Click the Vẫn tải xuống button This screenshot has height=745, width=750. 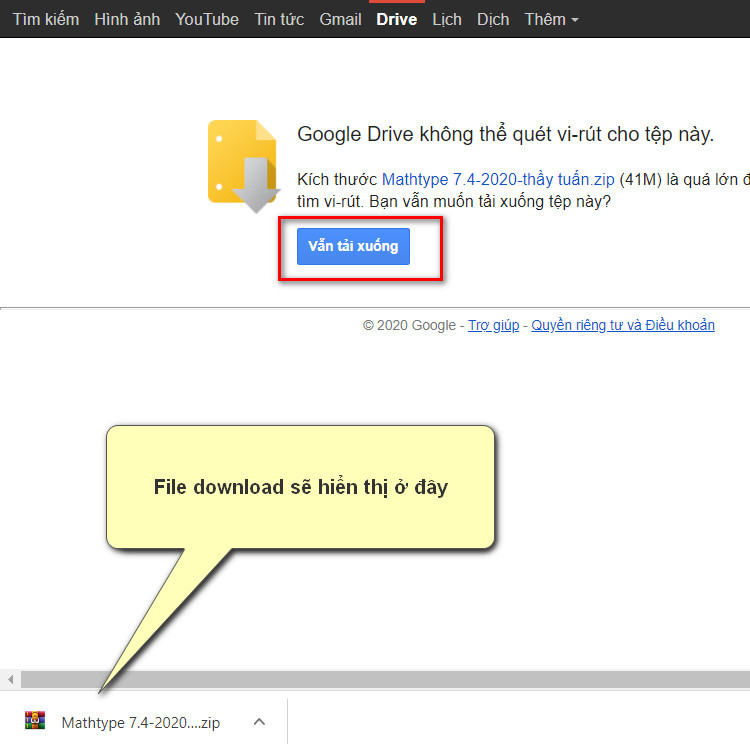353,246
